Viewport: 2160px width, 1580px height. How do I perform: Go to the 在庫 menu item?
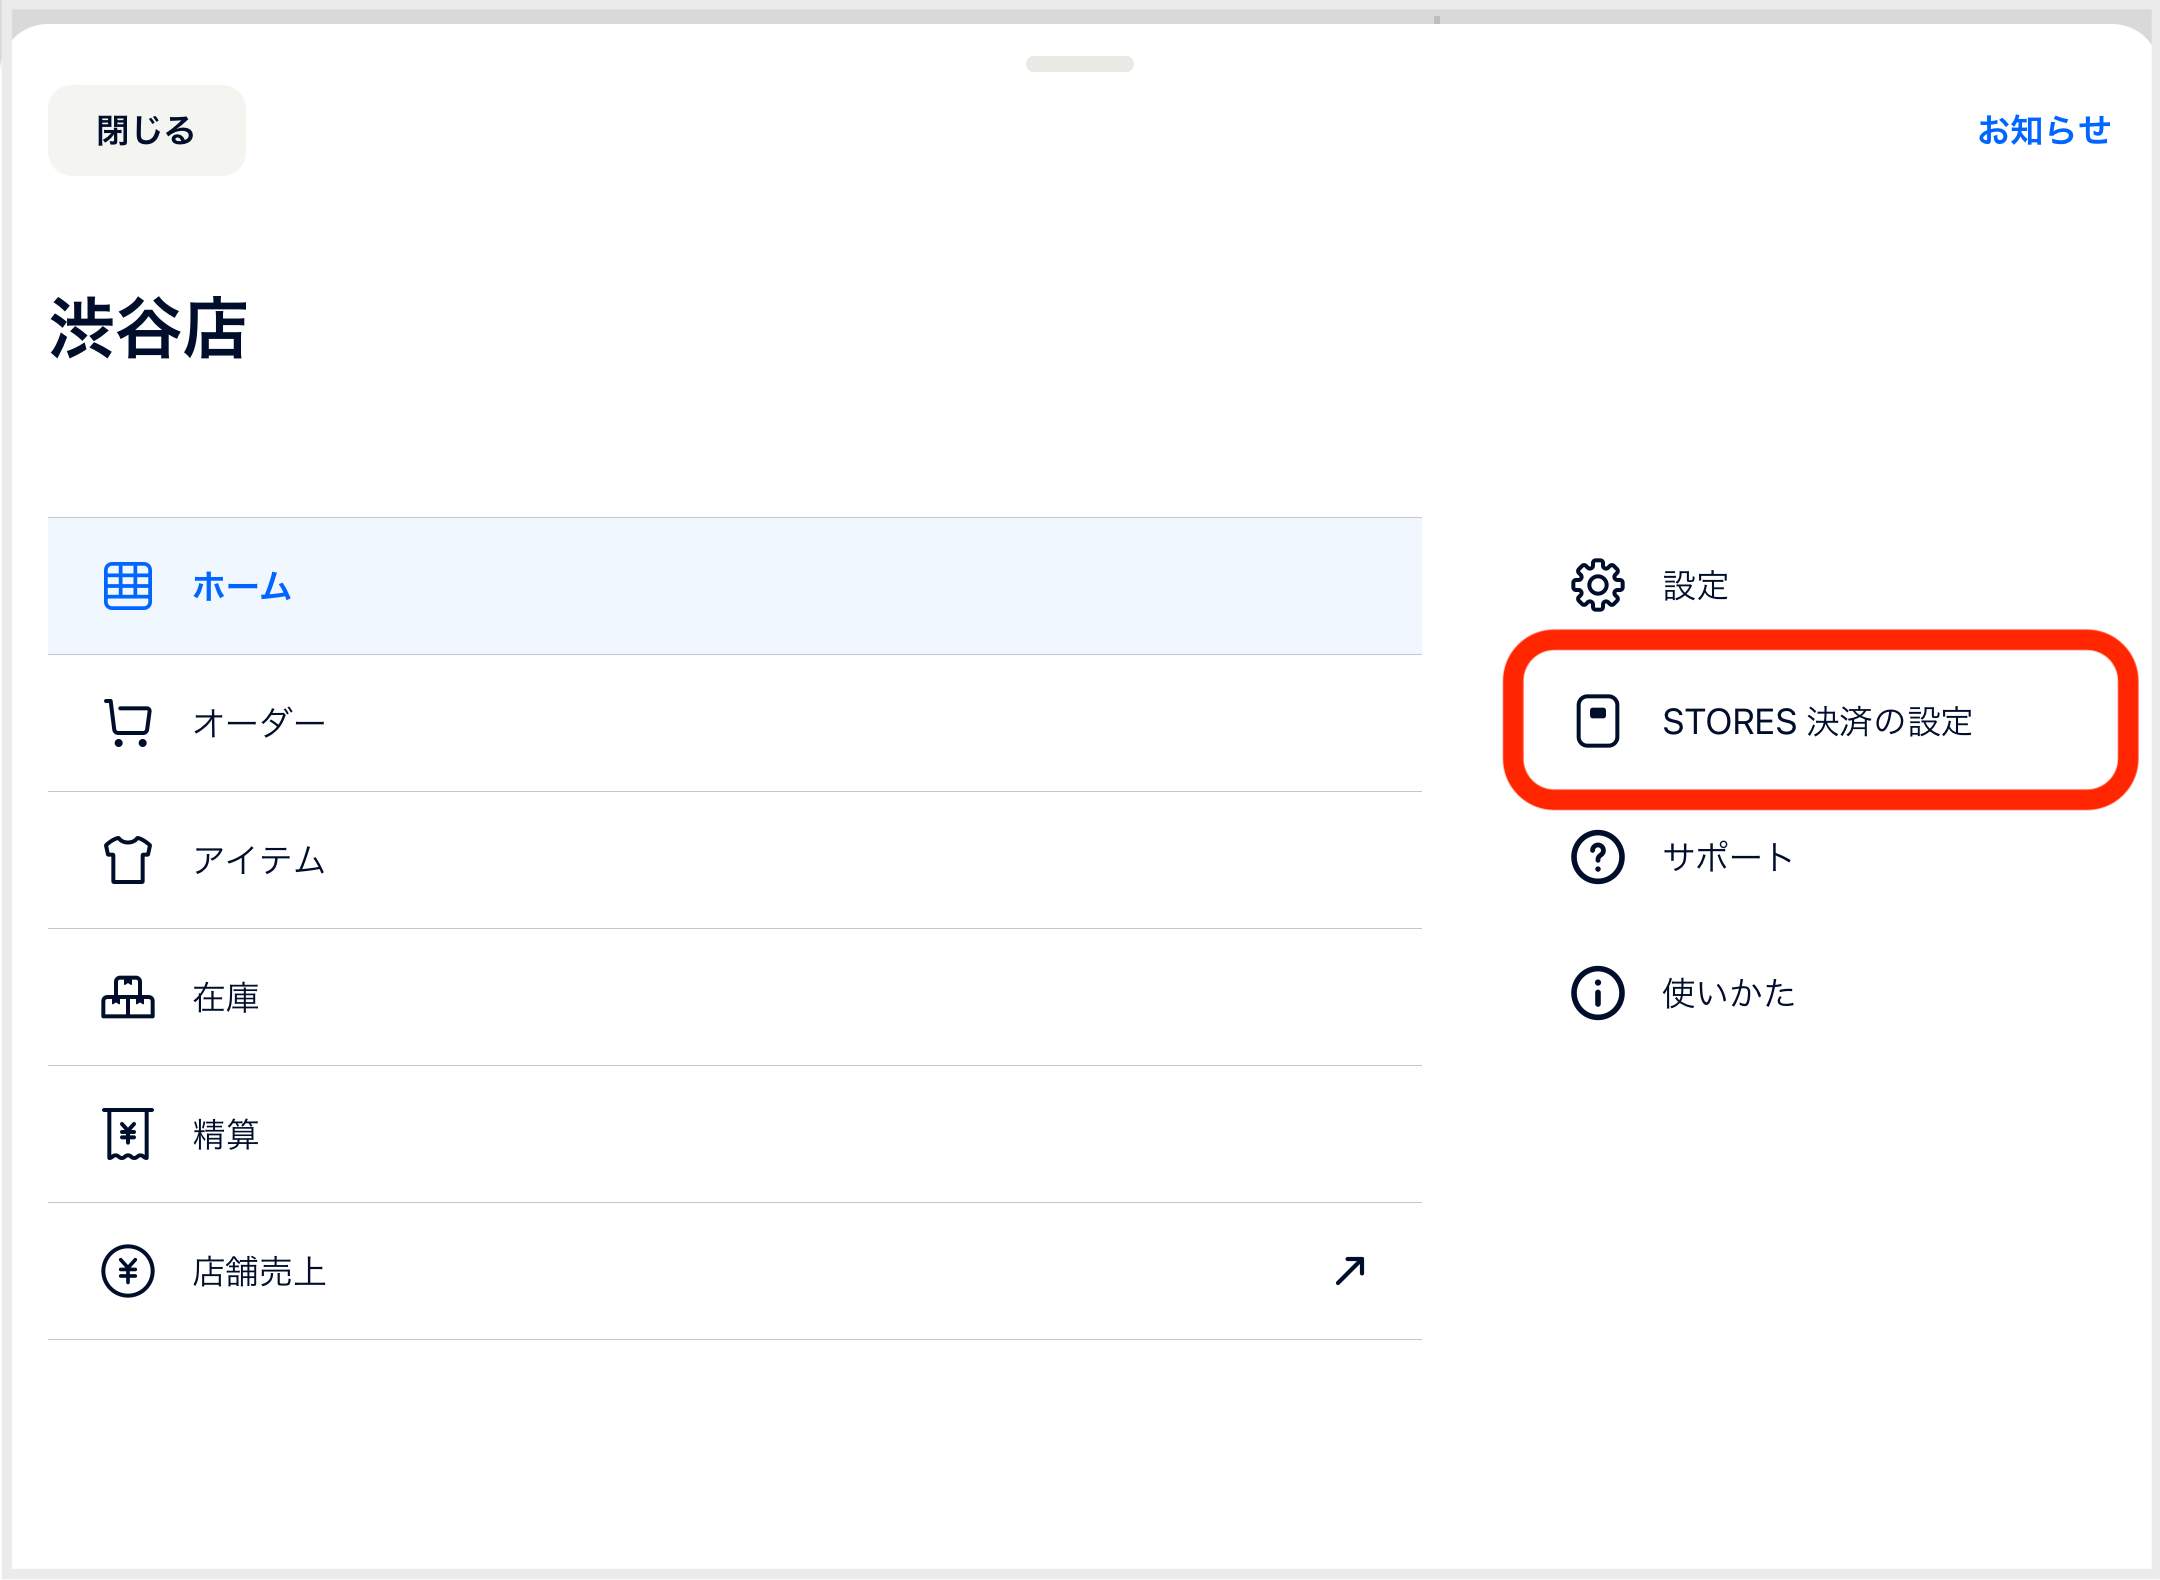pyautogui.click(x=735, y=997)
